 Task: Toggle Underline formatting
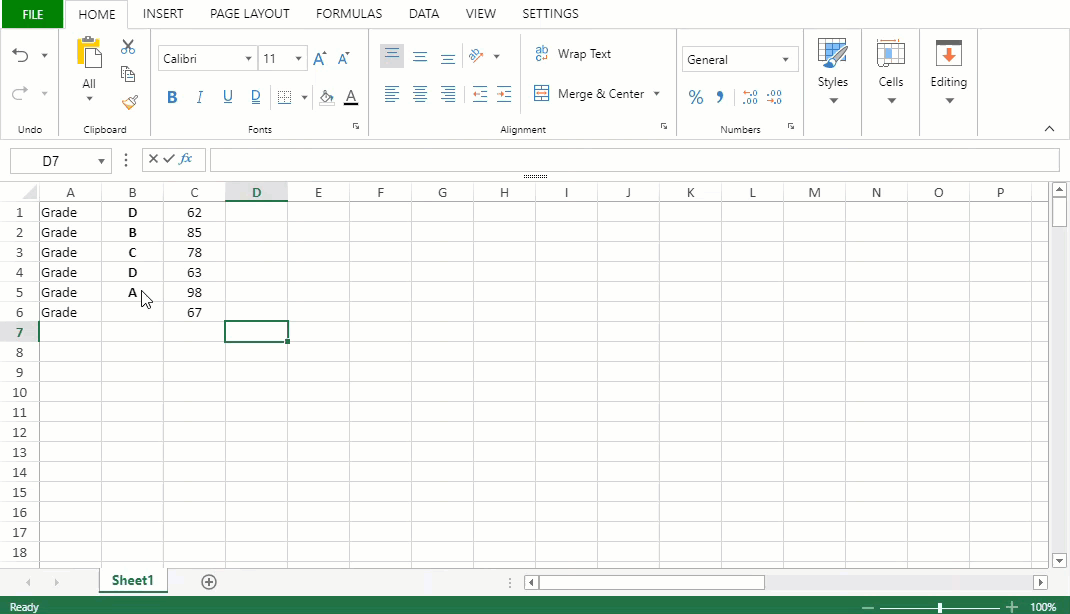pos(227,98)
